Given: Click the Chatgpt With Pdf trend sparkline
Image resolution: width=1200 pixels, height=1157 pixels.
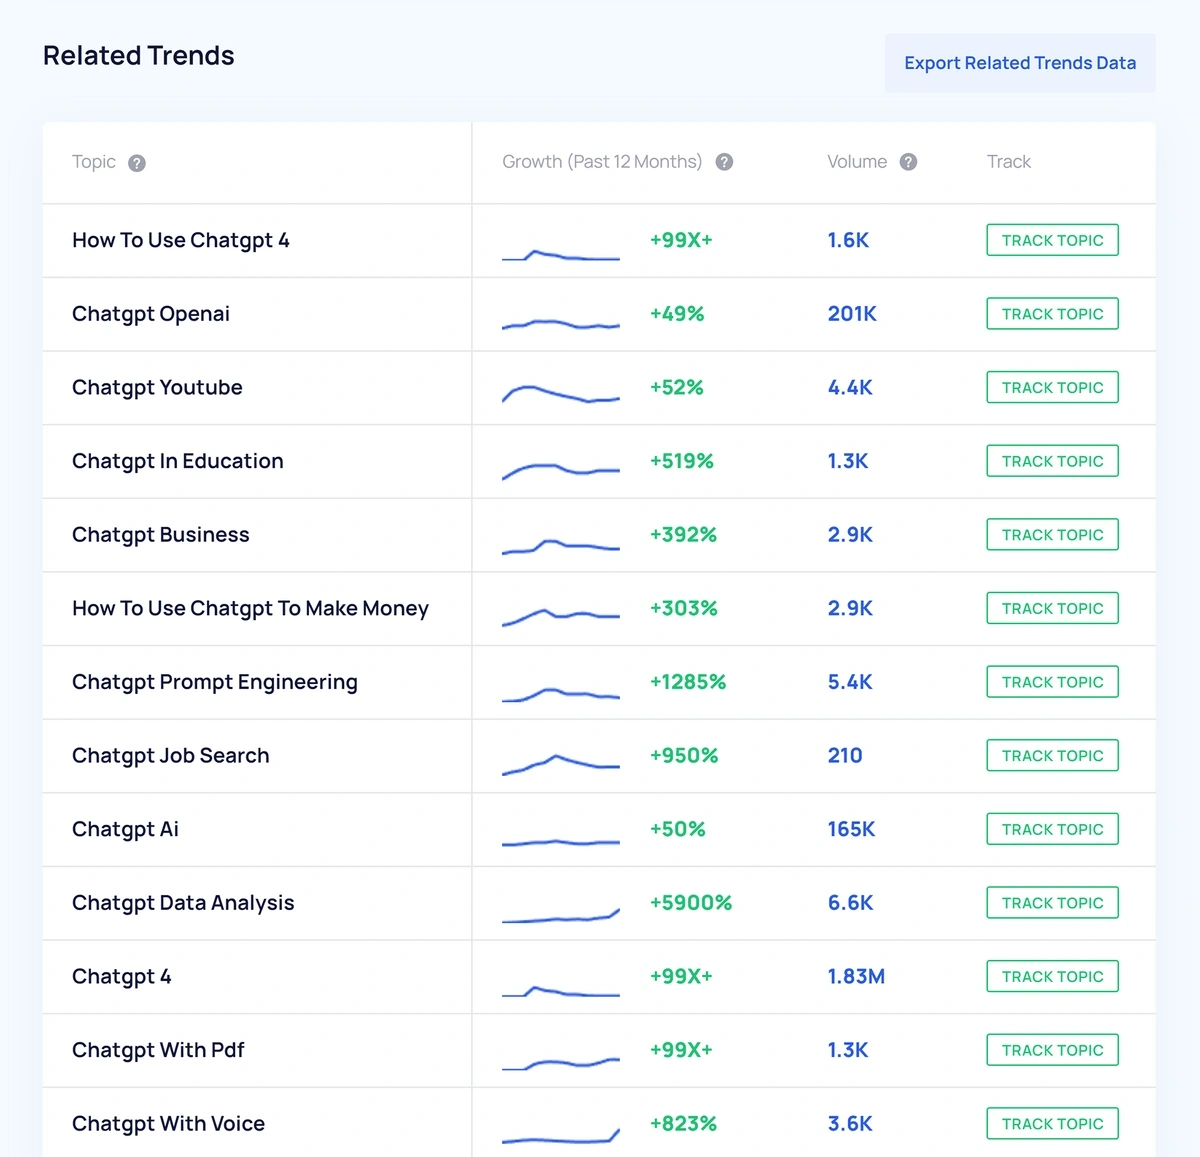Looking at the screenshot, I should point(560,1063).
